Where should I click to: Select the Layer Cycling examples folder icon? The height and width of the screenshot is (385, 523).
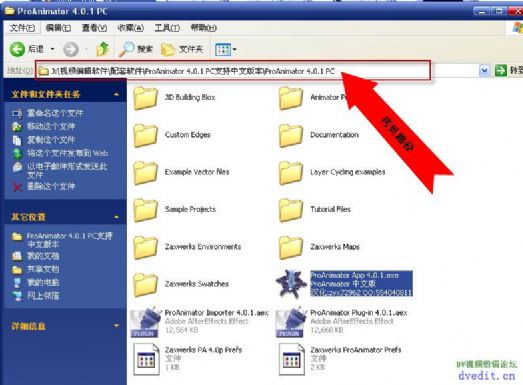[291, 172]
